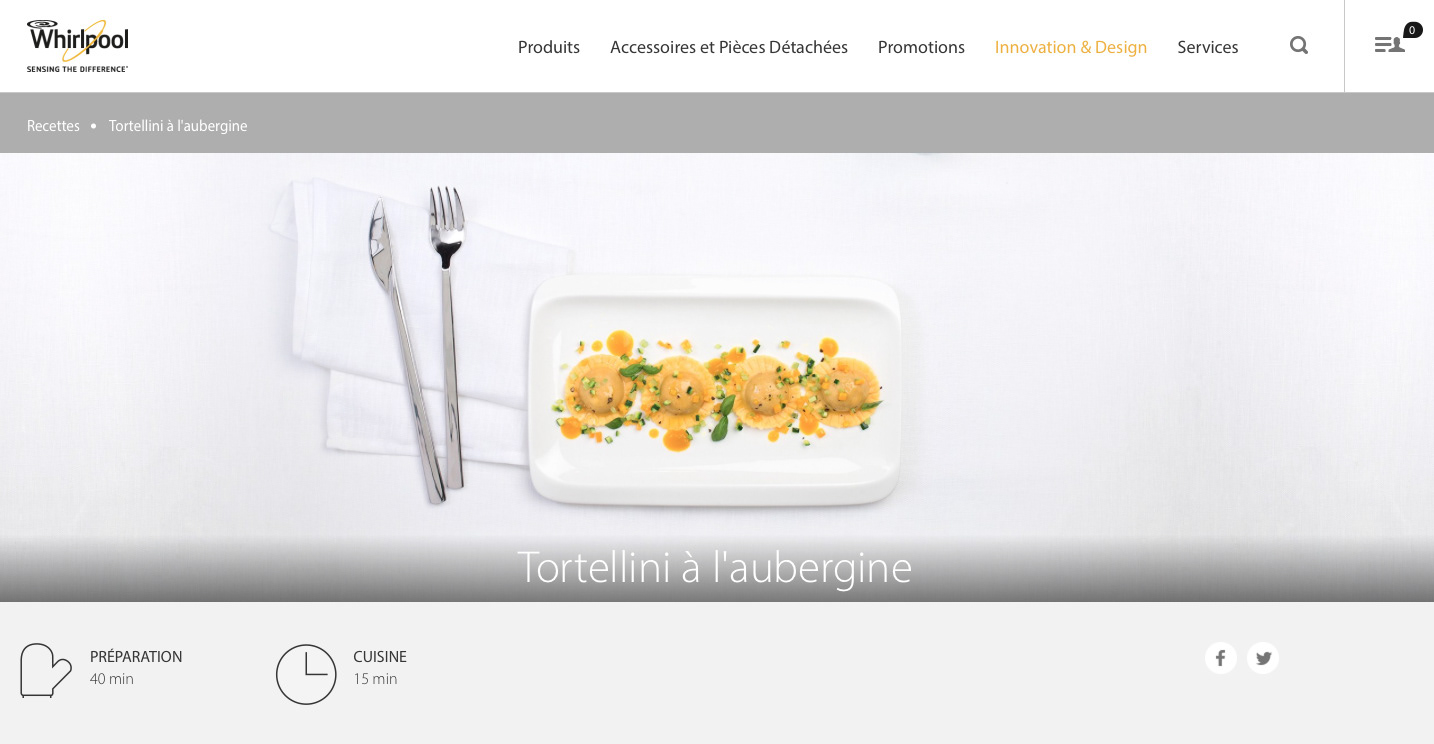Open the user account list icon
The width and height of the screenshot is (1434, 744).
point(1389,45)
